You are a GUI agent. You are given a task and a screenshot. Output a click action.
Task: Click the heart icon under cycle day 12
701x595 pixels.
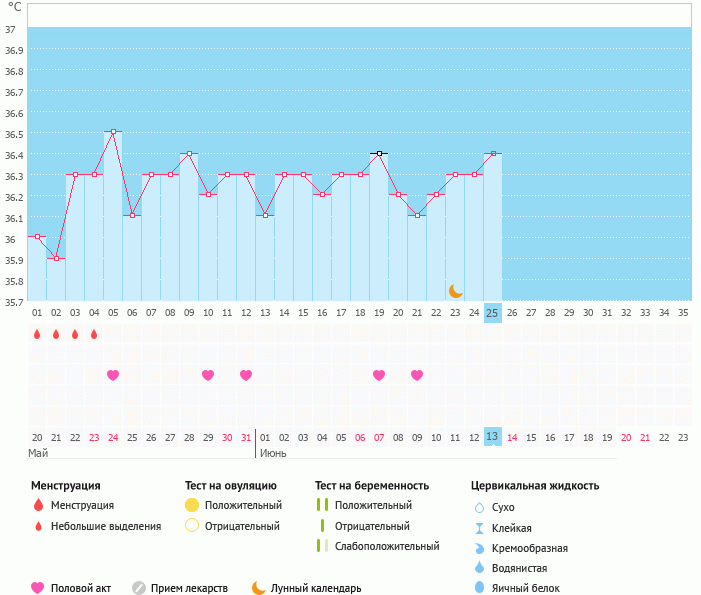(246, 375)
